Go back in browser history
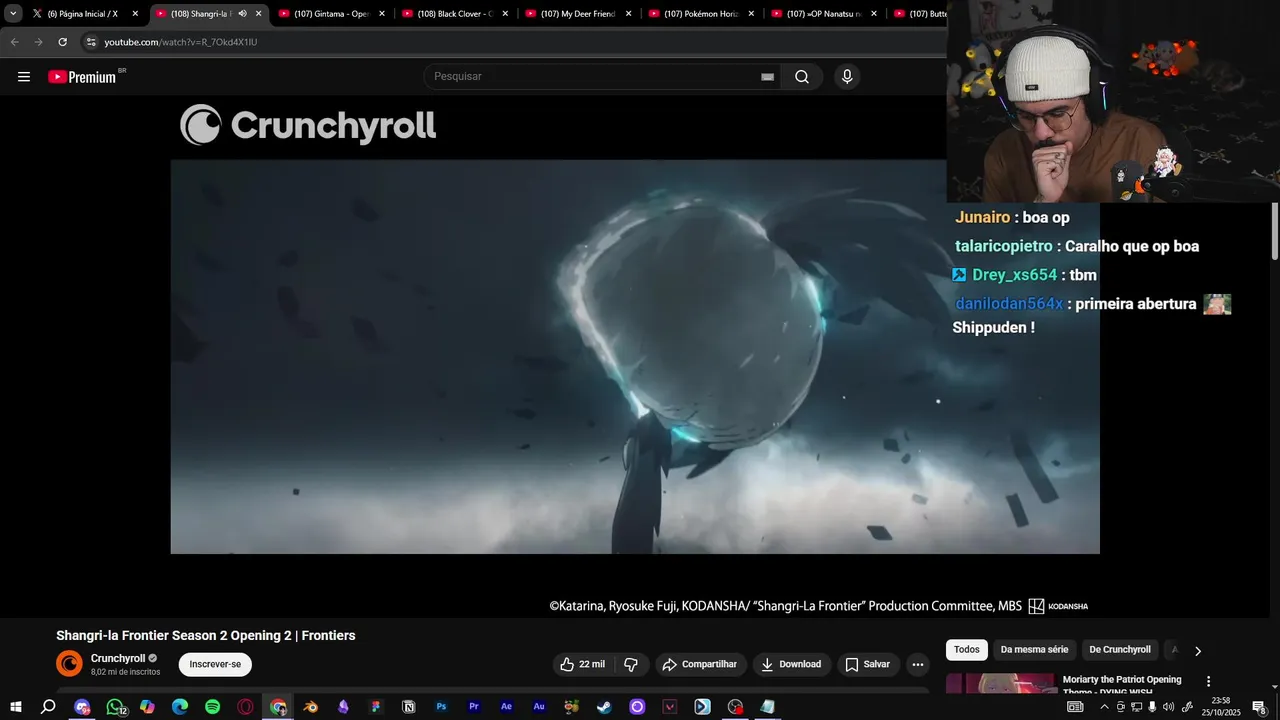 15,42
